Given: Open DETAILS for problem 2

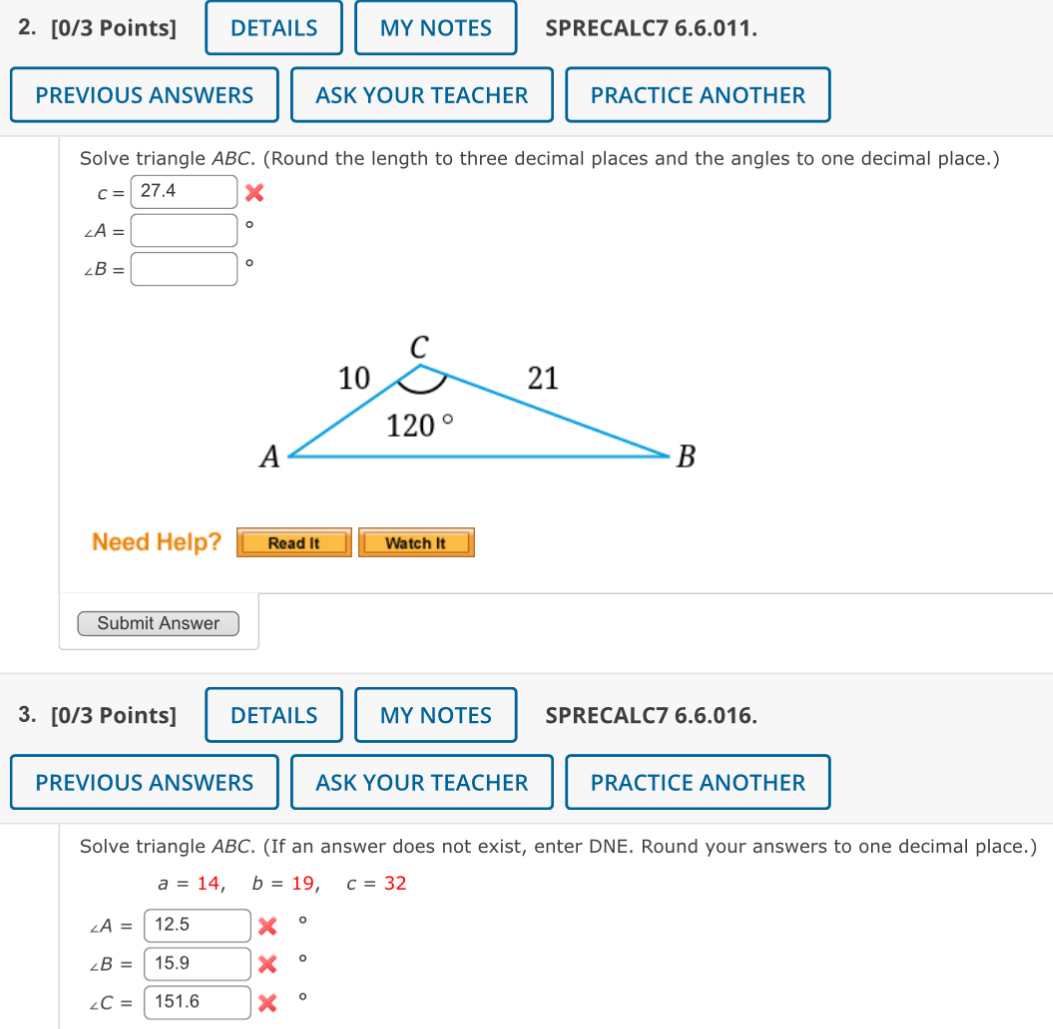Looking at the screenshot, I should [x=273, y=27].
